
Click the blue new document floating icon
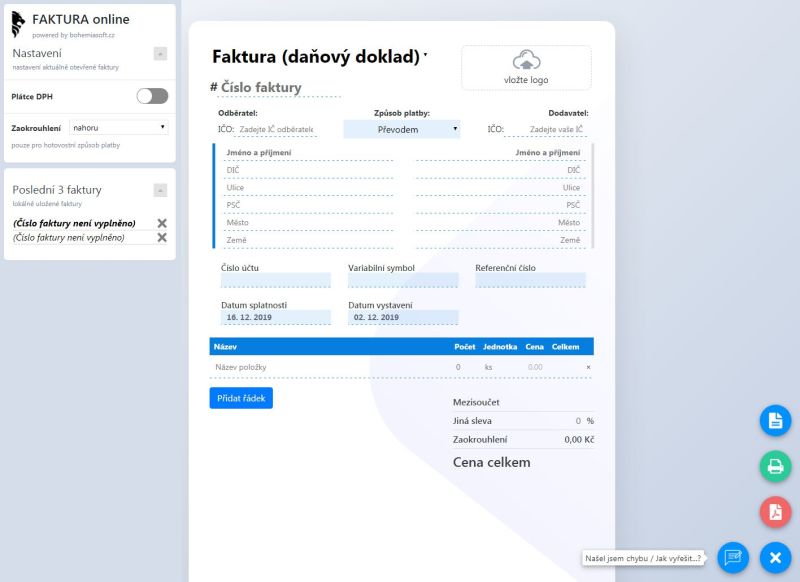point(775,421)
